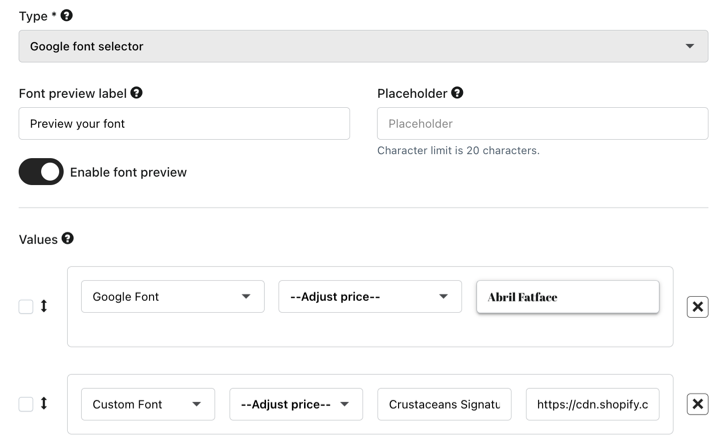The width and height of the screenshot is (726, 447).
Task: Click the cdn.shopify URL field
Action: 592,404
